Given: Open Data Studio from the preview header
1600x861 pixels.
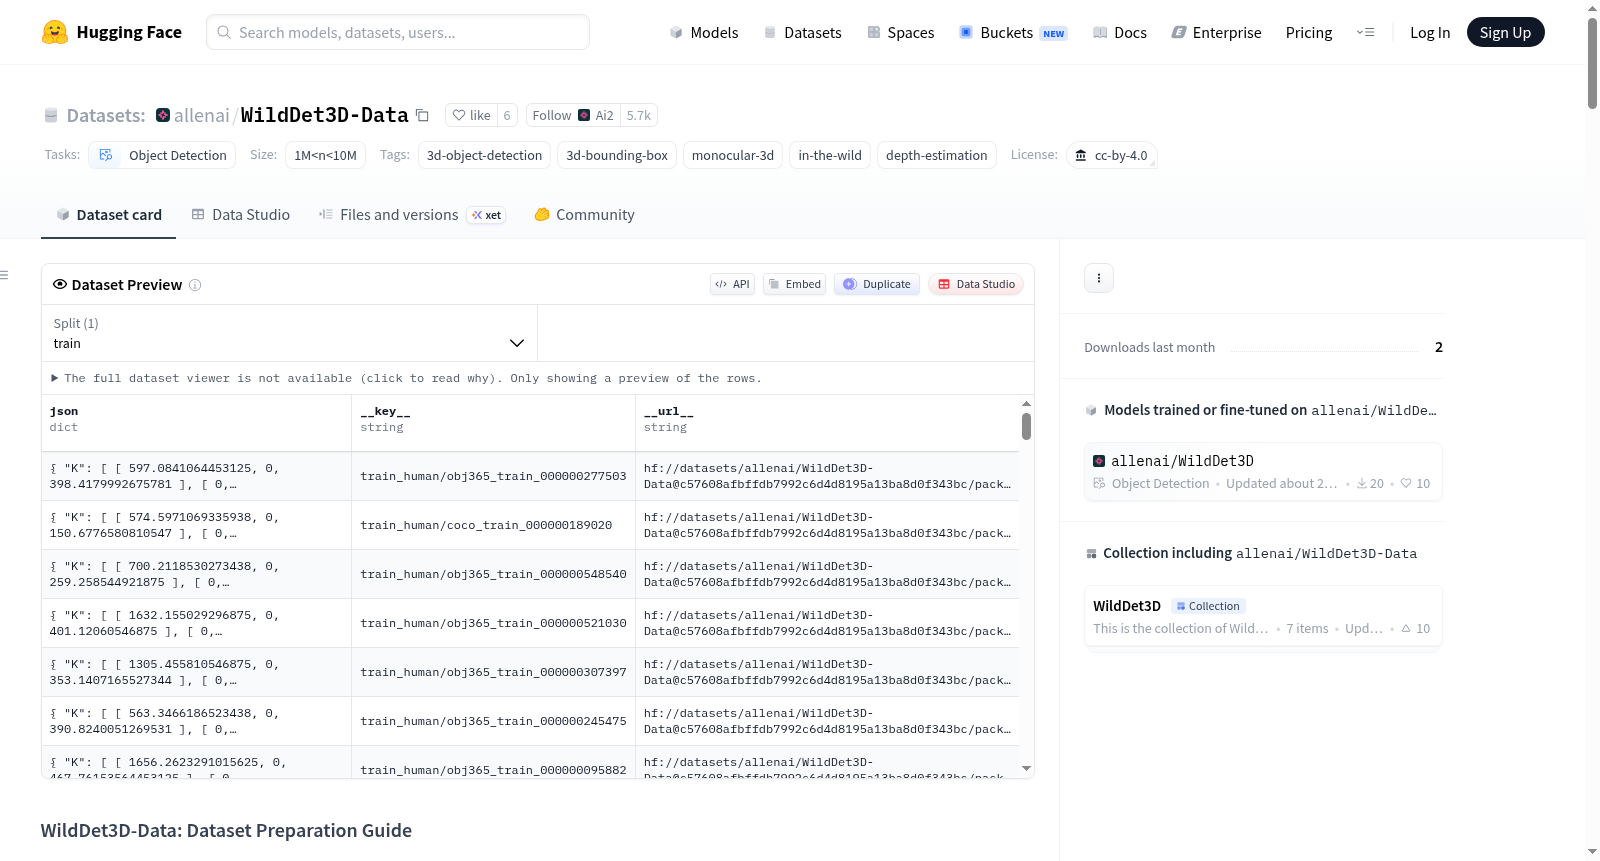Looking at the screenshot, I should 976,284.
